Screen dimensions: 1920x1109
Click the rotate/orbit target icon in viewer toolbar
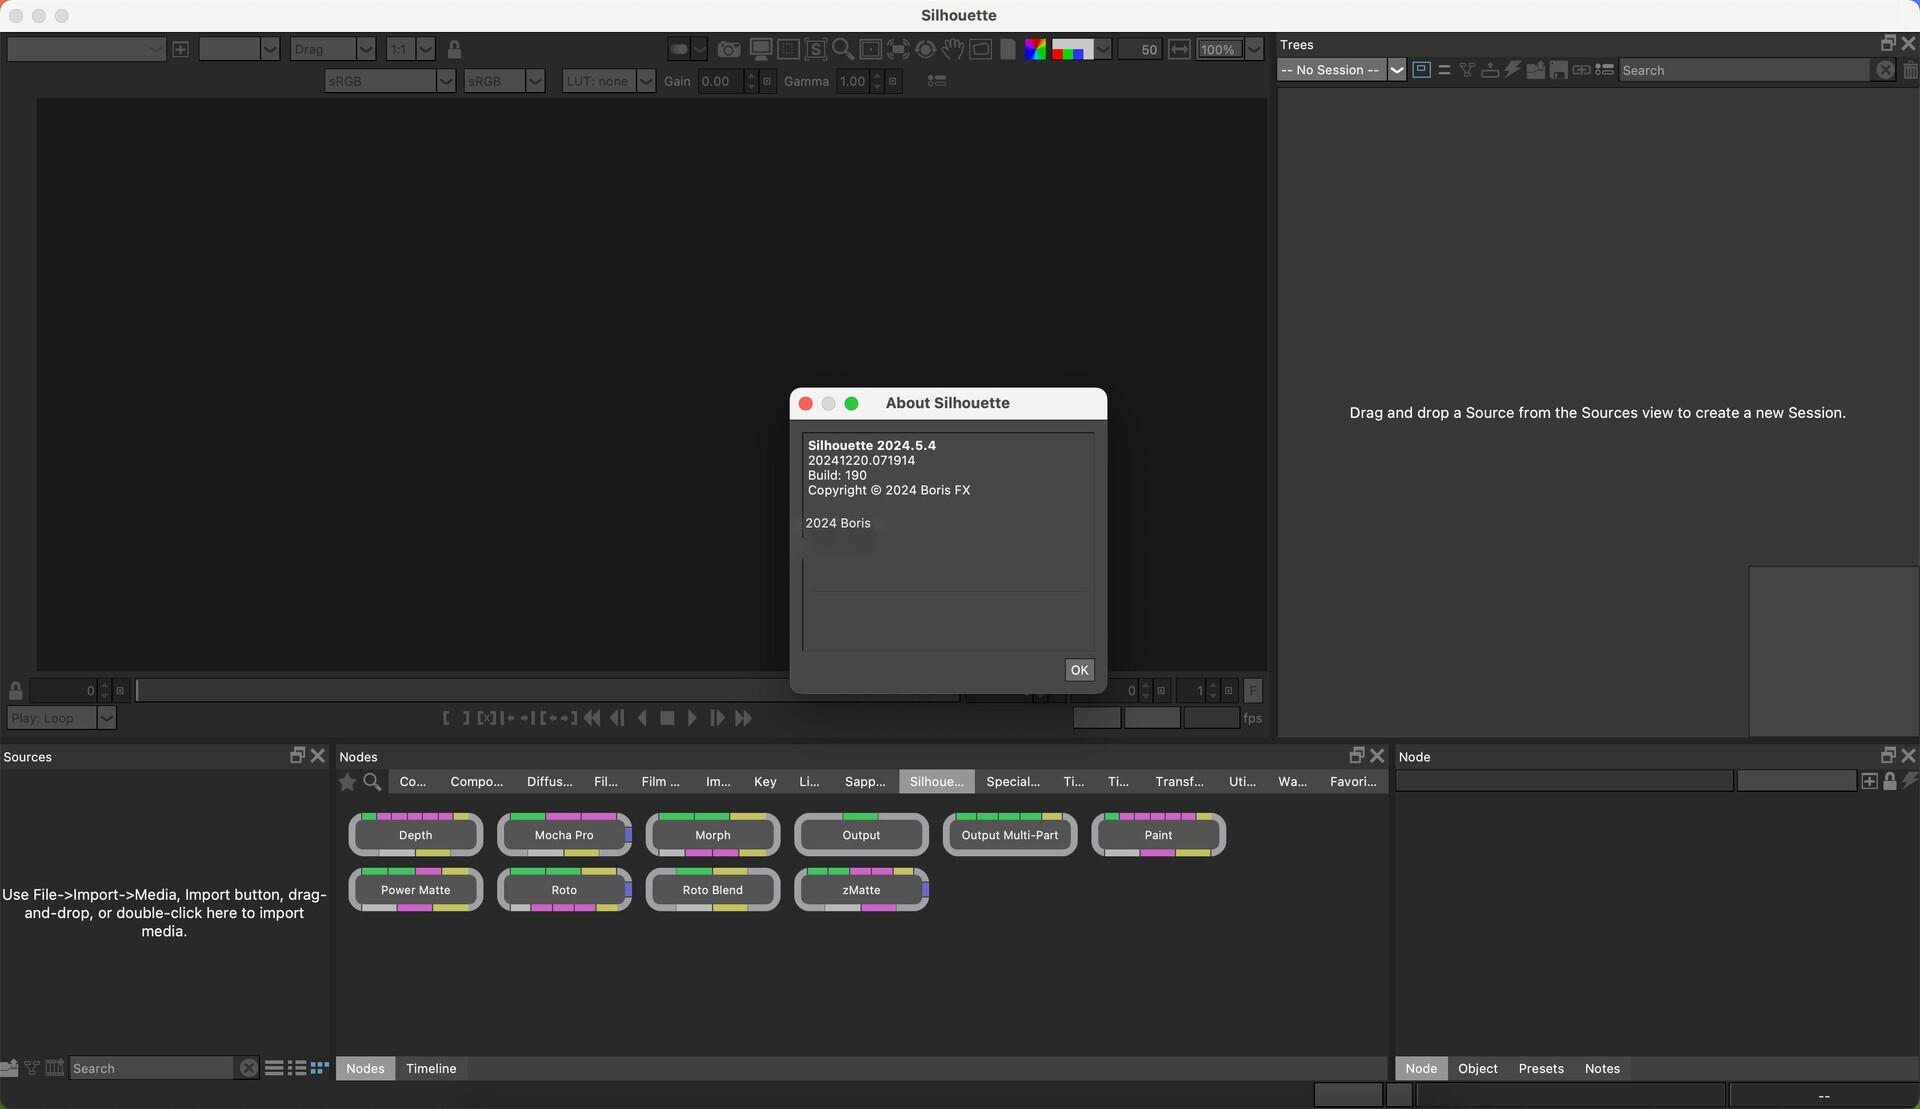coord(925,49)
